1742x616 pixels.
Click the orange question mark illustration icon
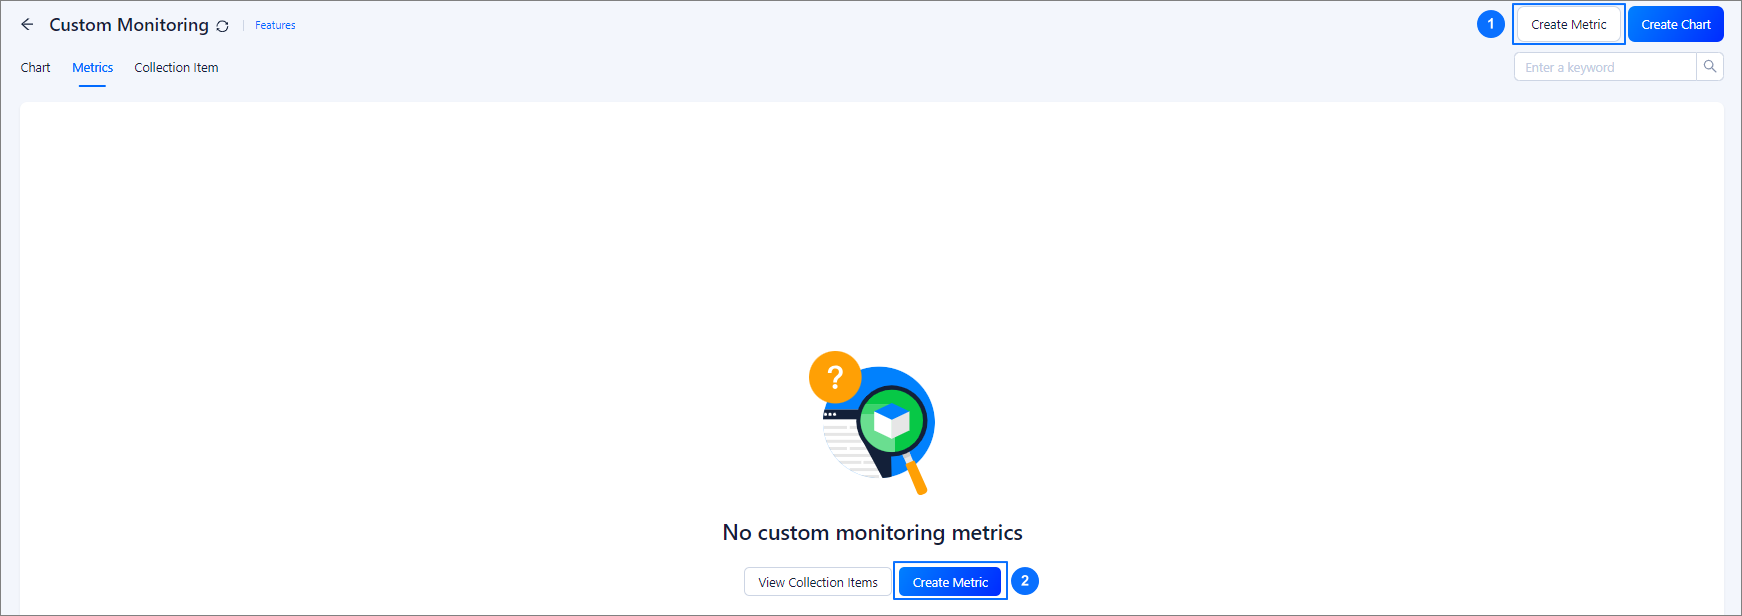point(835,378)
